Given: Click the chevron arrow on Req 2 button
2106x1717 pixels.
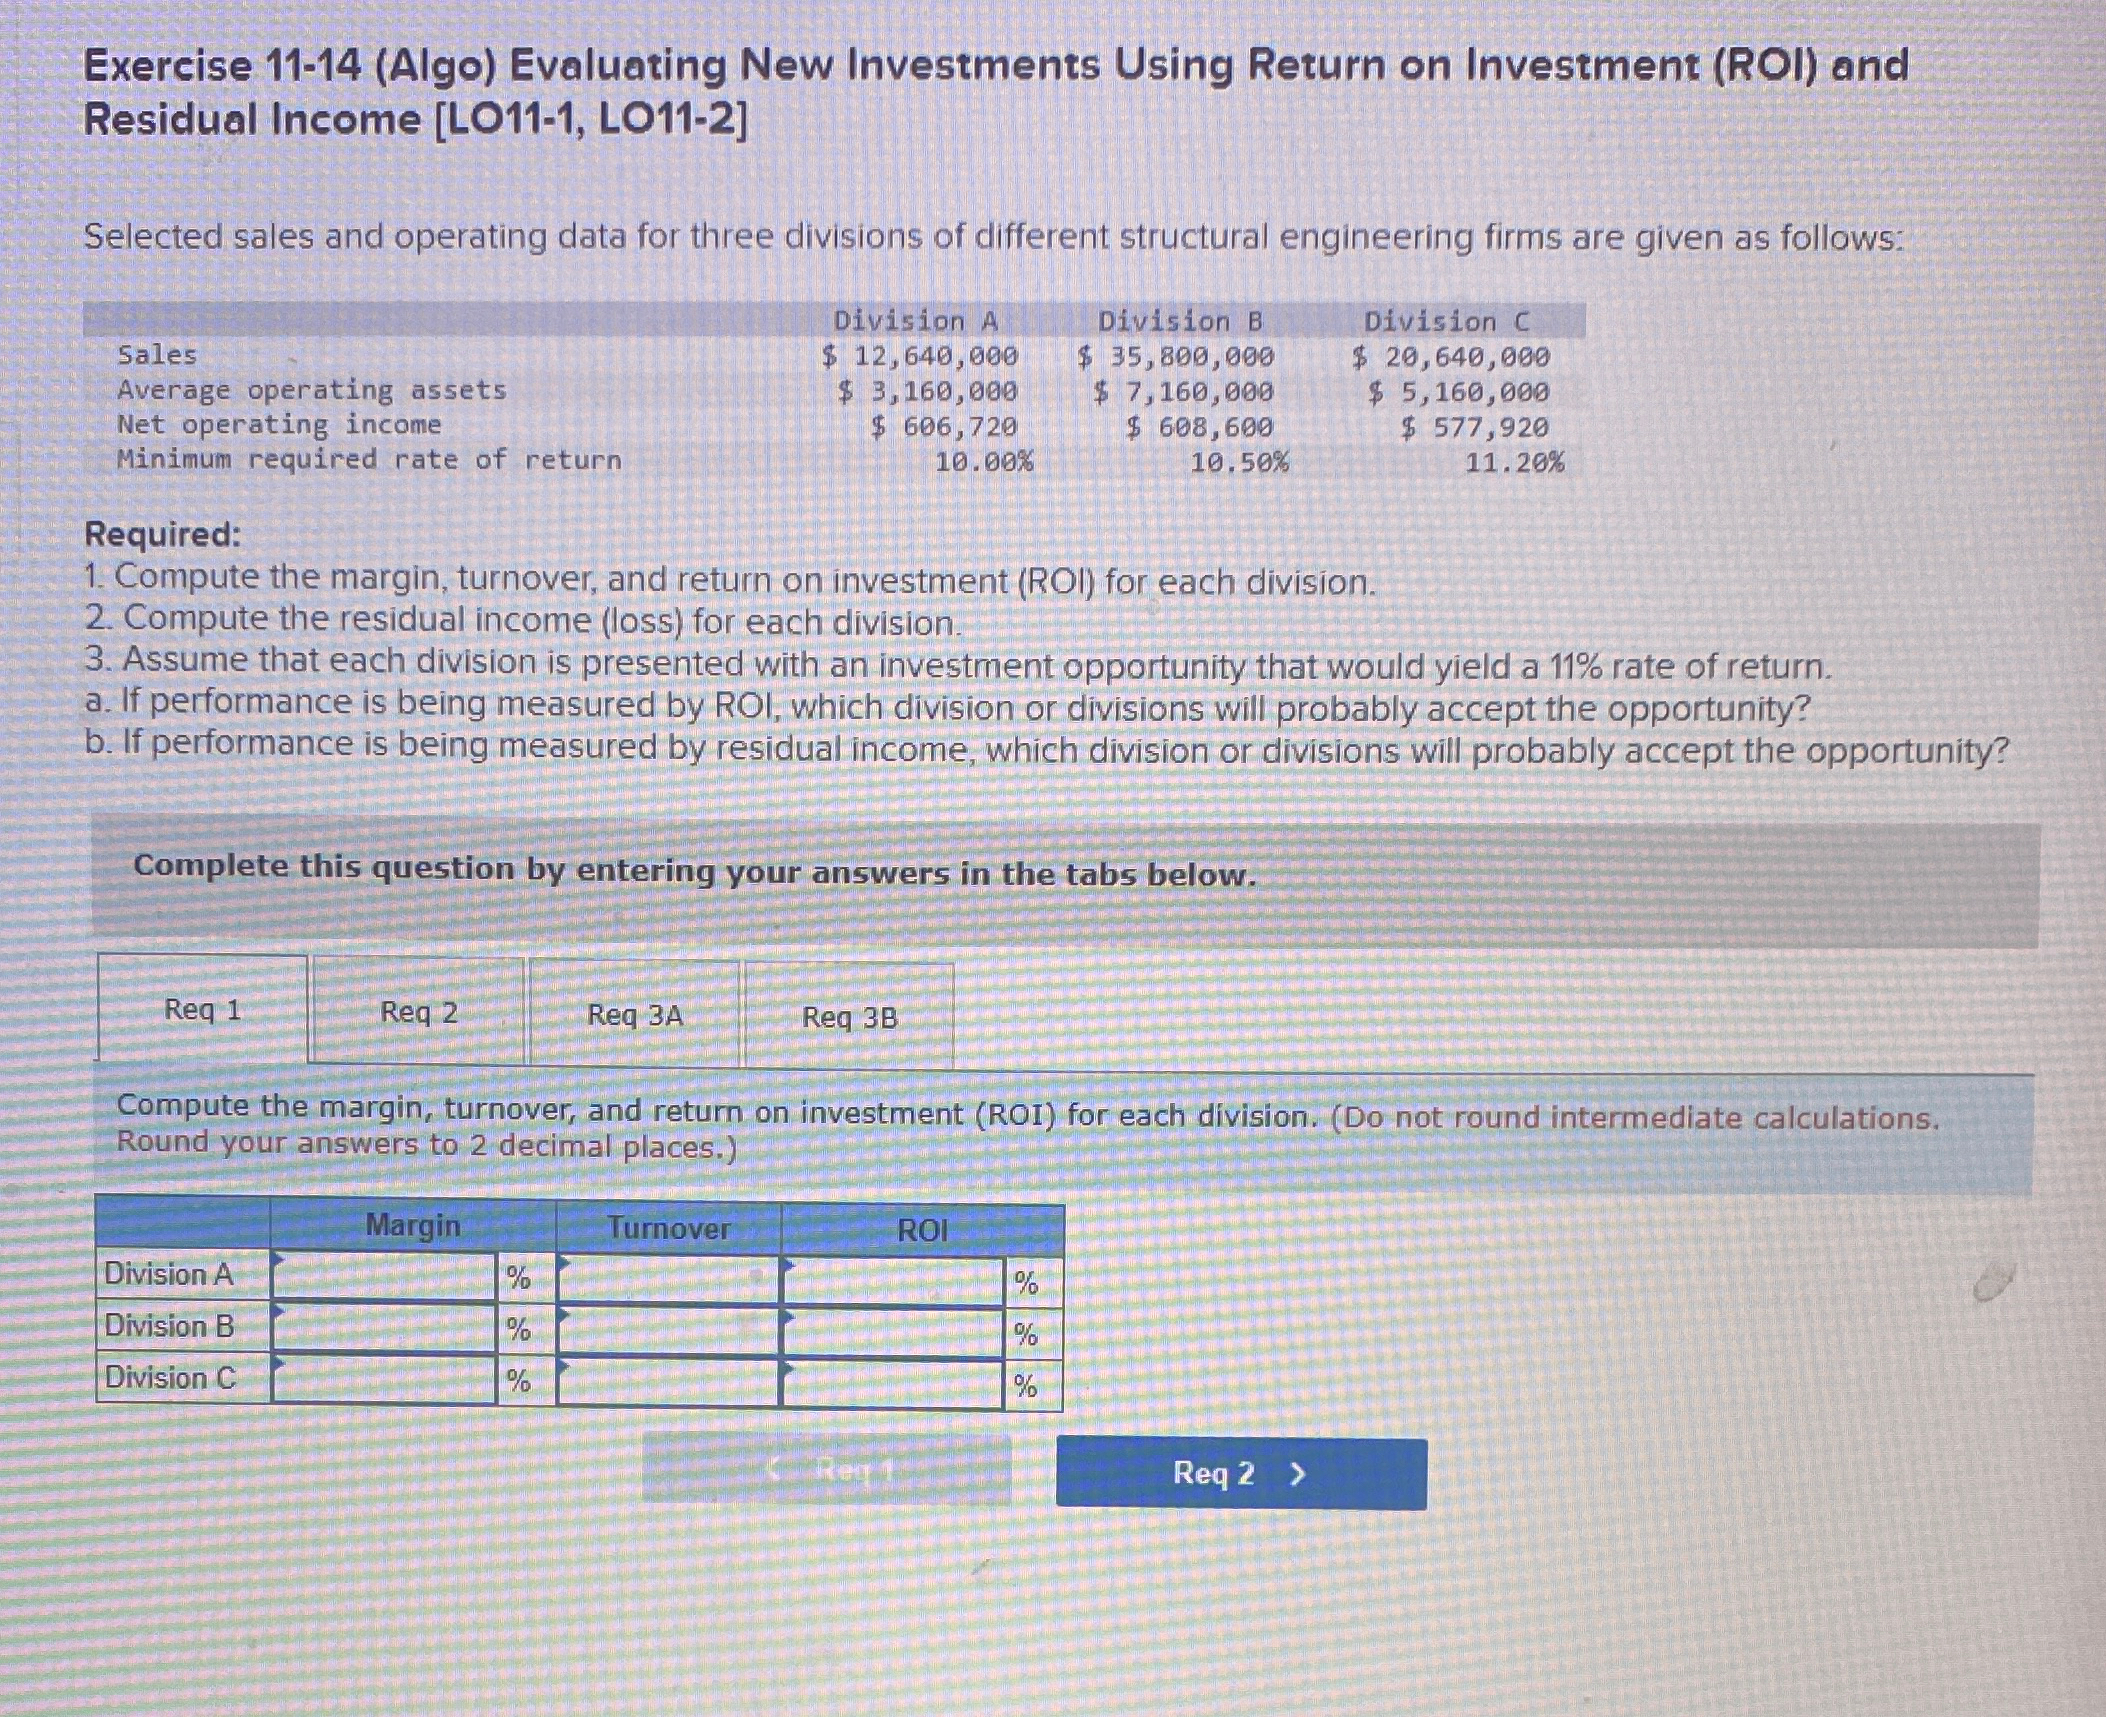Looking at the screenshot, I should [1298, 1474].
